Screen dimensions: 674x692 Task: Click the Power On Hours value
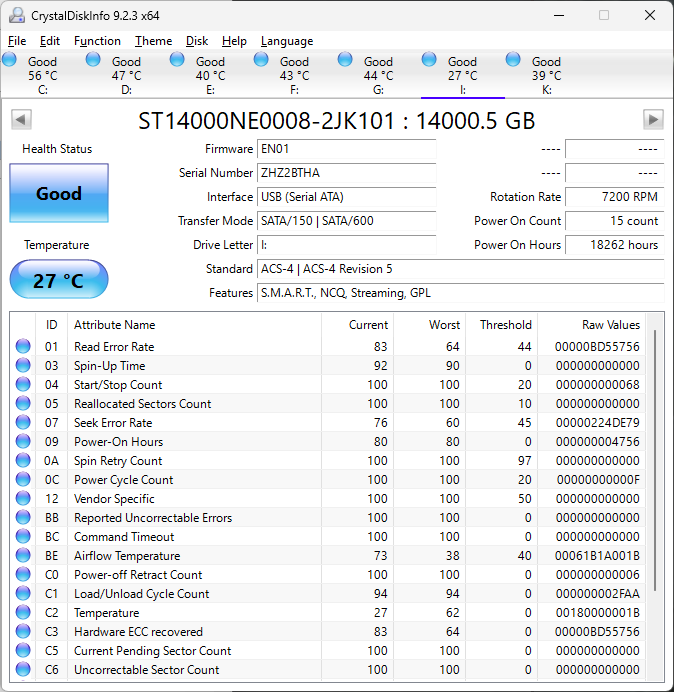pyautogui.click(x=614, y=245)
